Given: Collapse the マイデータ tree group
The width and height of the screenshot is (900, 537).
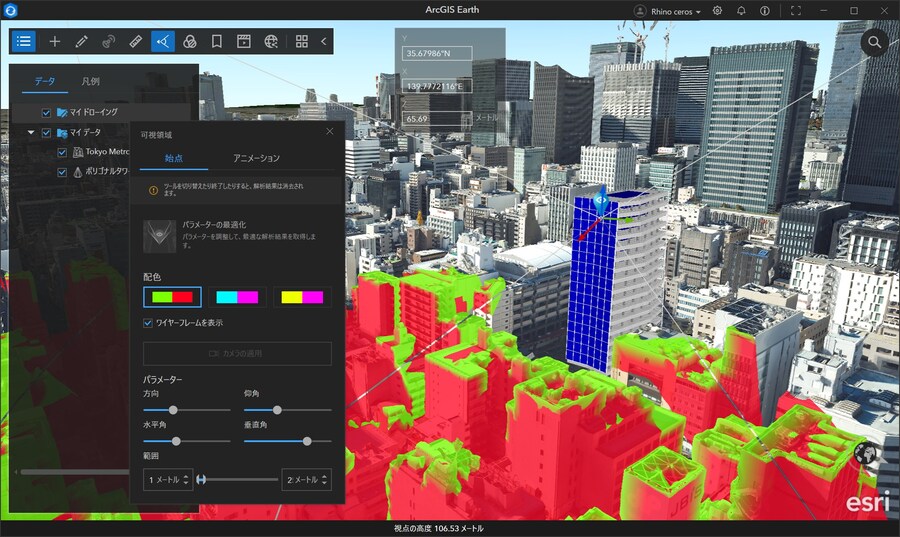Looking at the screenshot, I should click(x=31, y=132).
